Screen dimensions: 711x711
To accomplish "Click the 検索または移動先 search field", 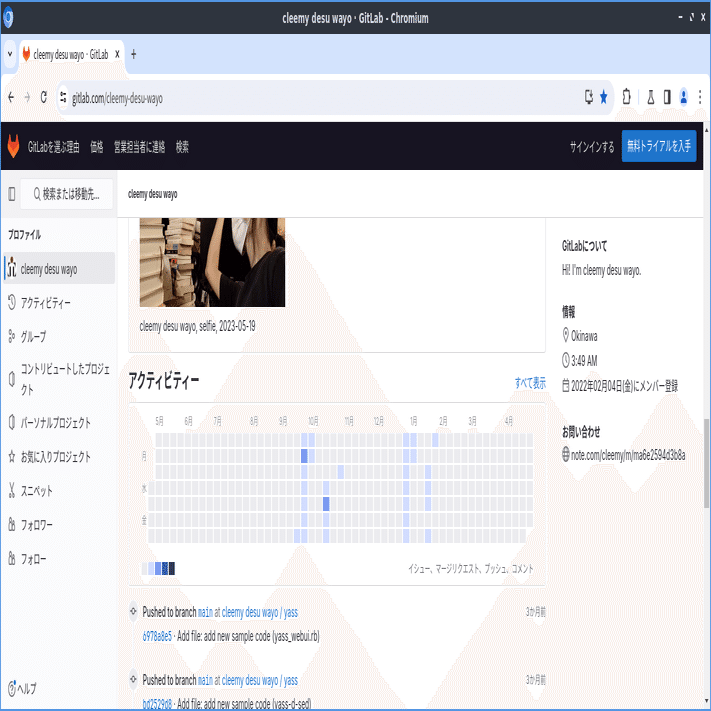I will 67,194.
